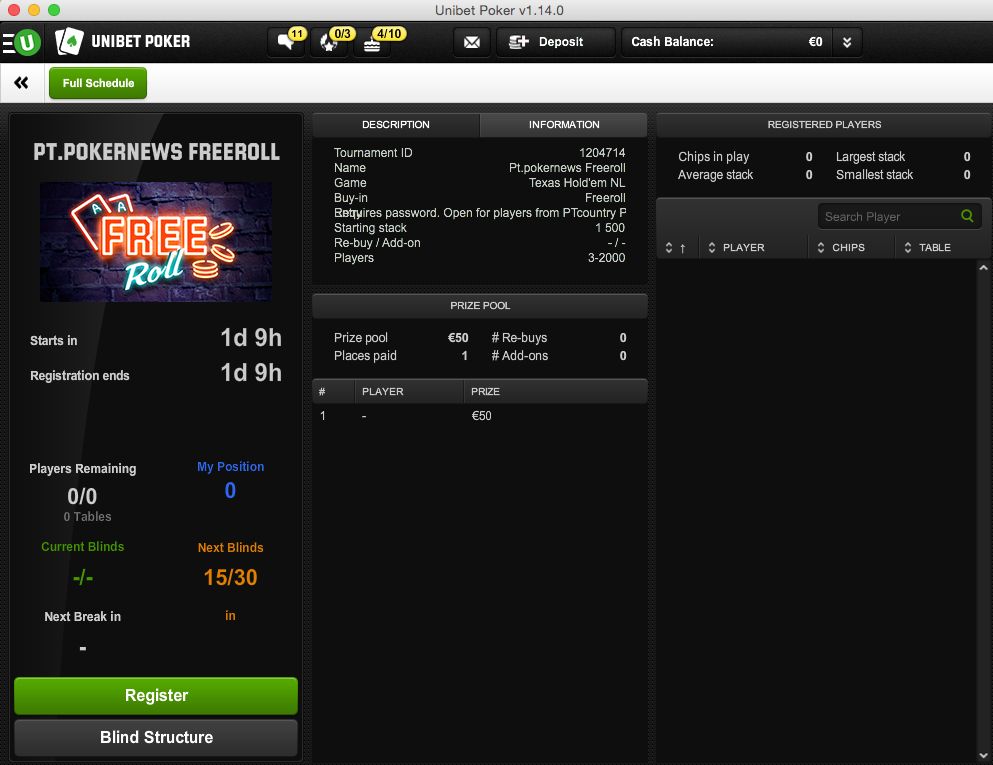Open the Full Schedule button
This screenshot has height=765, width=993.
pyautogui.click(x=98, y=83)
